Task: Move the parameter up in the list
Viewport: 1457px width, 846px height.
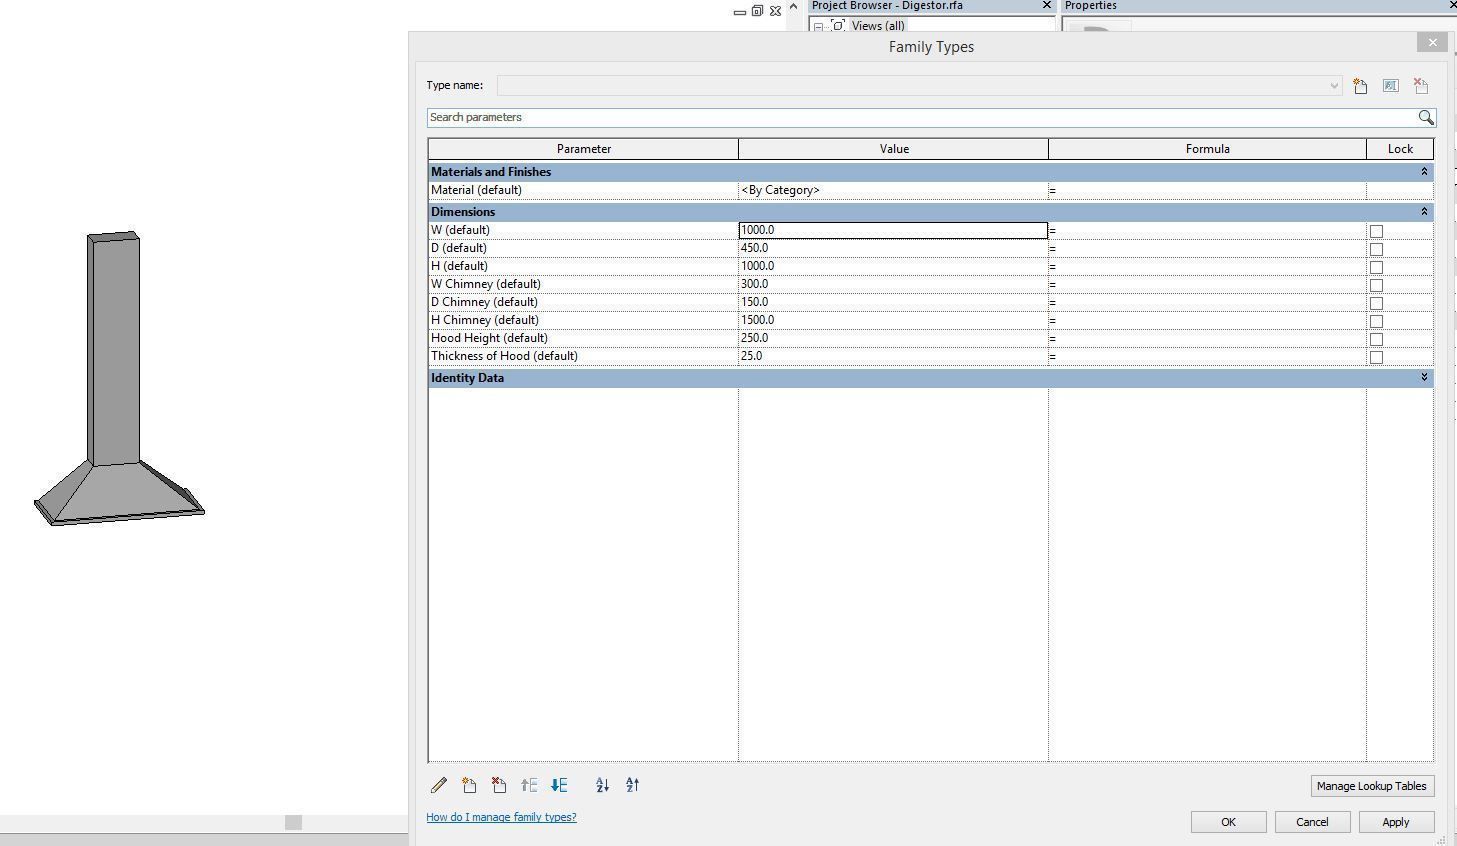Action: coord(529,786)
